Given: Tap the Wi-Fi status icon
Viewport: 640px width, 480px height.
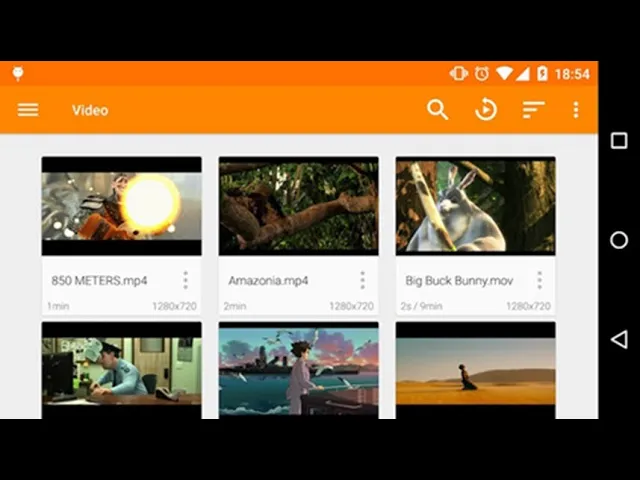Looking at the screenshot, I should tap(504, 74).
